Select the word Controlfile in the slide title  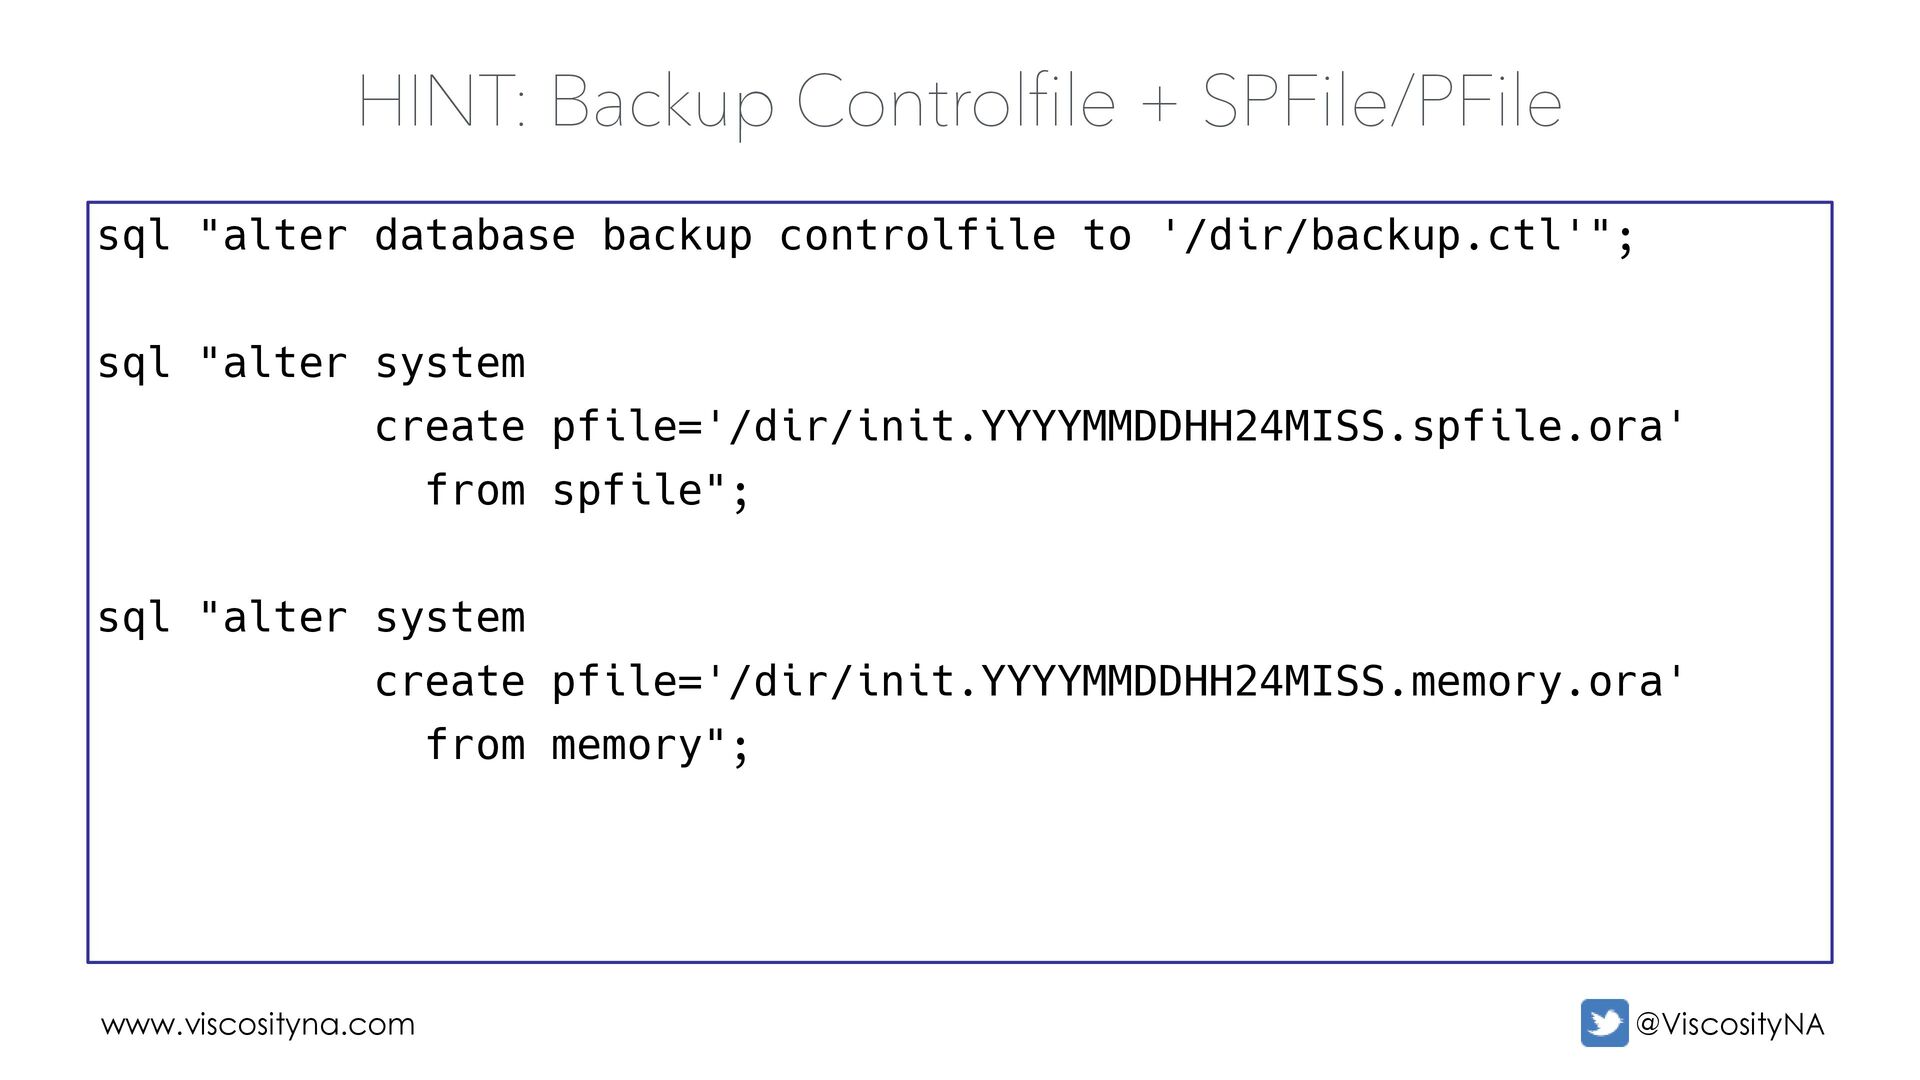click(955, 102)
